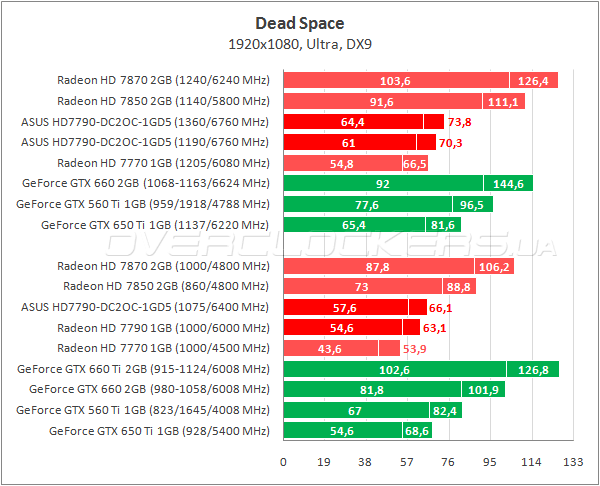Click the bar value 82,4
The height and width of the screenshot is (486, 600).
point(445,411)
